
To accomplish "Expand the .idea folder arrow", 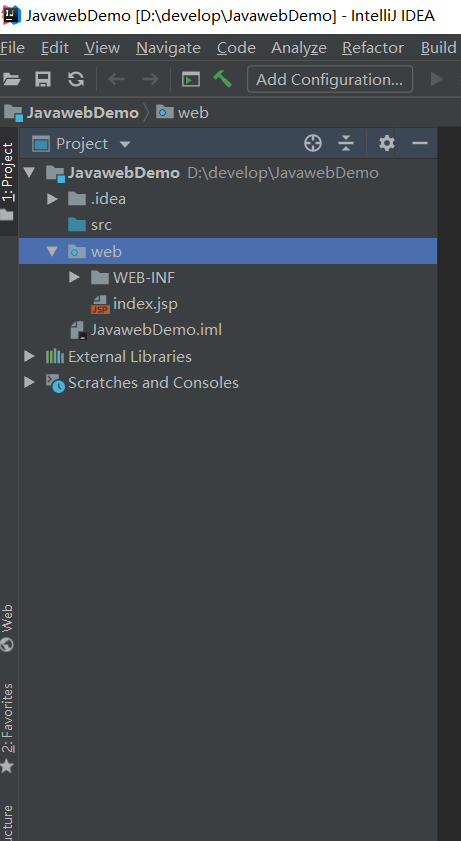I will (x=52, y=199).
